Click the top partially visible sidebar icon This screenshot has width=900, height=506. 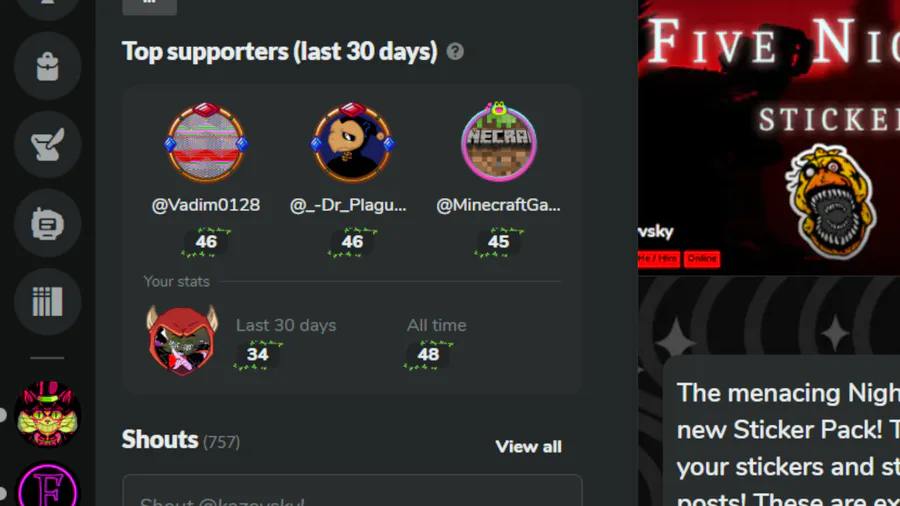48,7
